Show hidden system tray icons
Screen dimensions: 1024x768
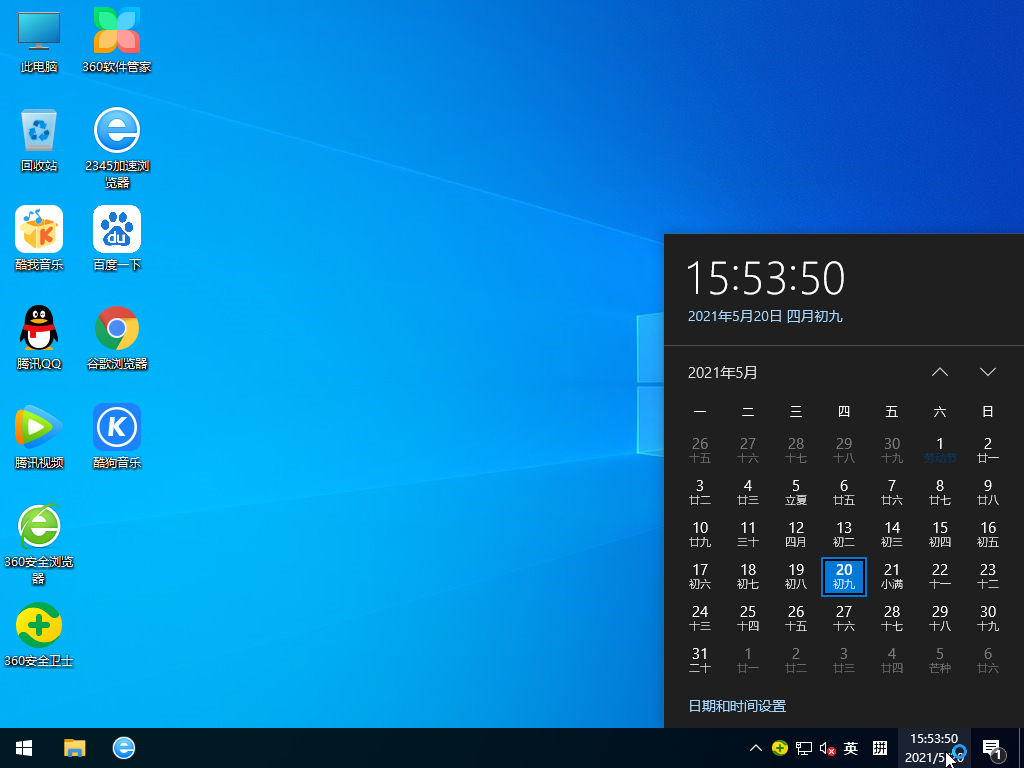coord(756,748)
